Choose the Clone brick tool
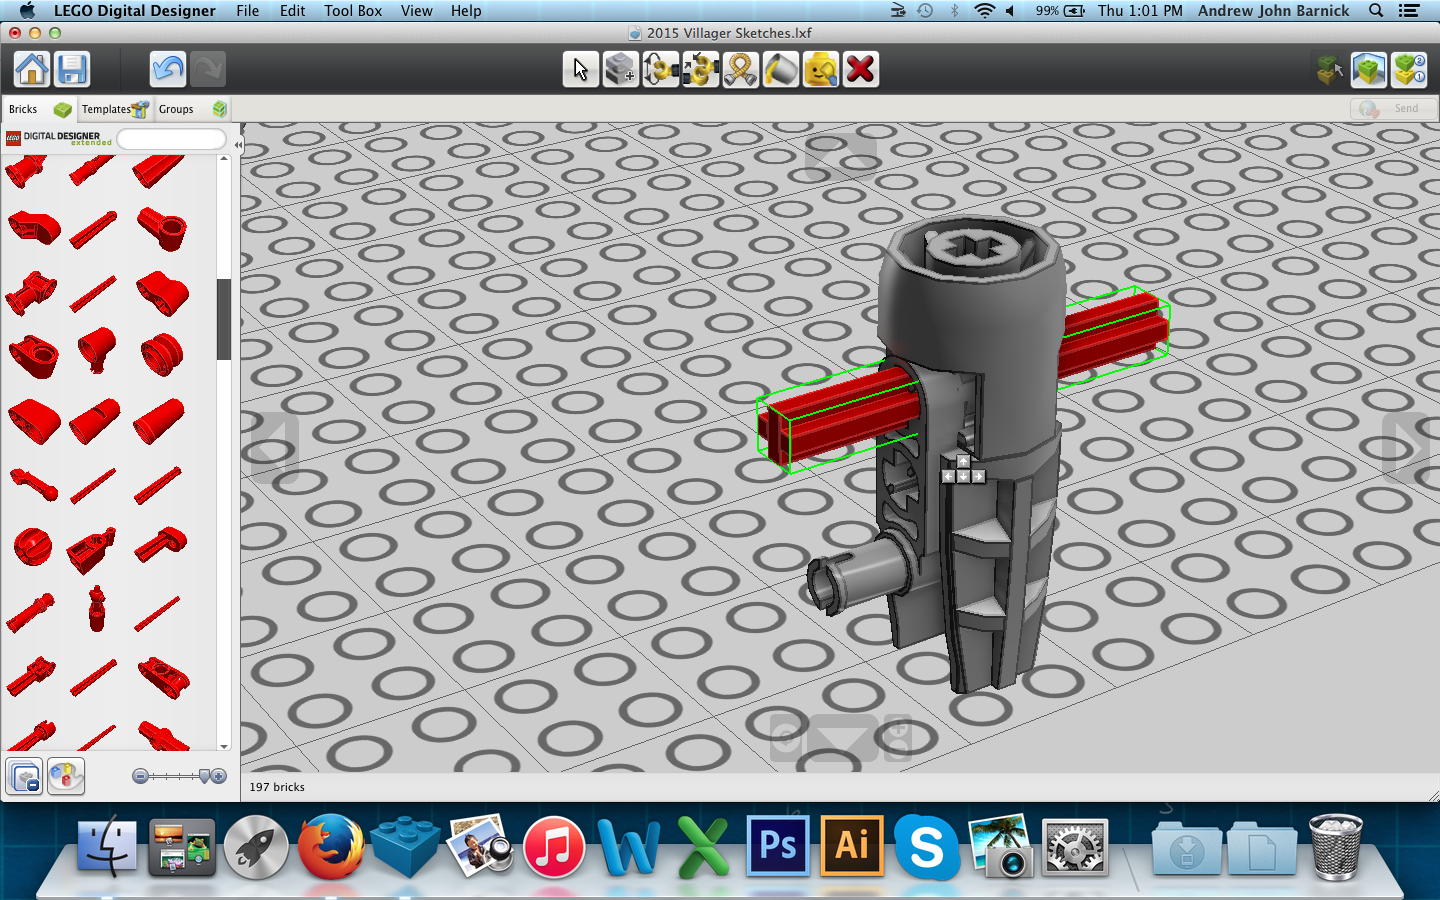The image size is (1440, 900). click(x=620, y=69)
